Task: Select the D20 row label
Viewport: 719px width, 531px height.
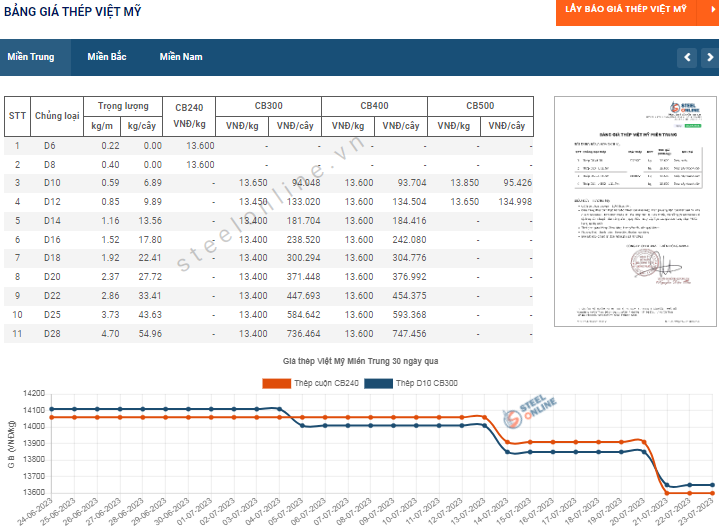Action: [x=52, y=277]
